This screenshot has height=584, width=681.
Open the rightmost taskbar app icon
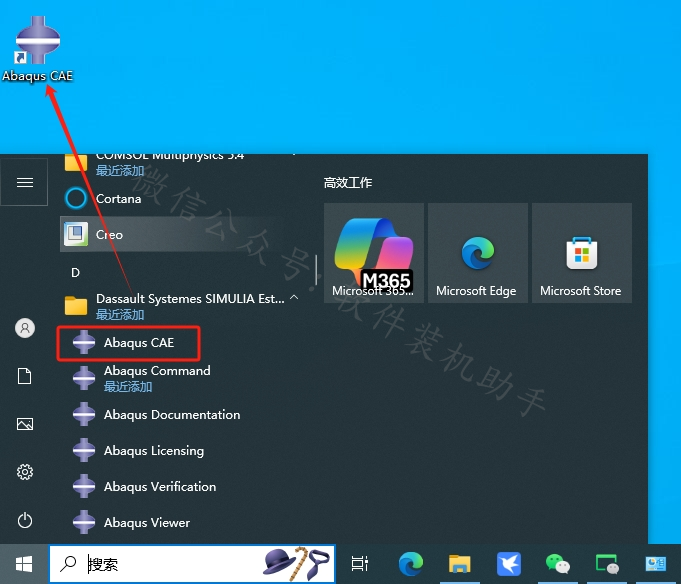click(655, 564)
